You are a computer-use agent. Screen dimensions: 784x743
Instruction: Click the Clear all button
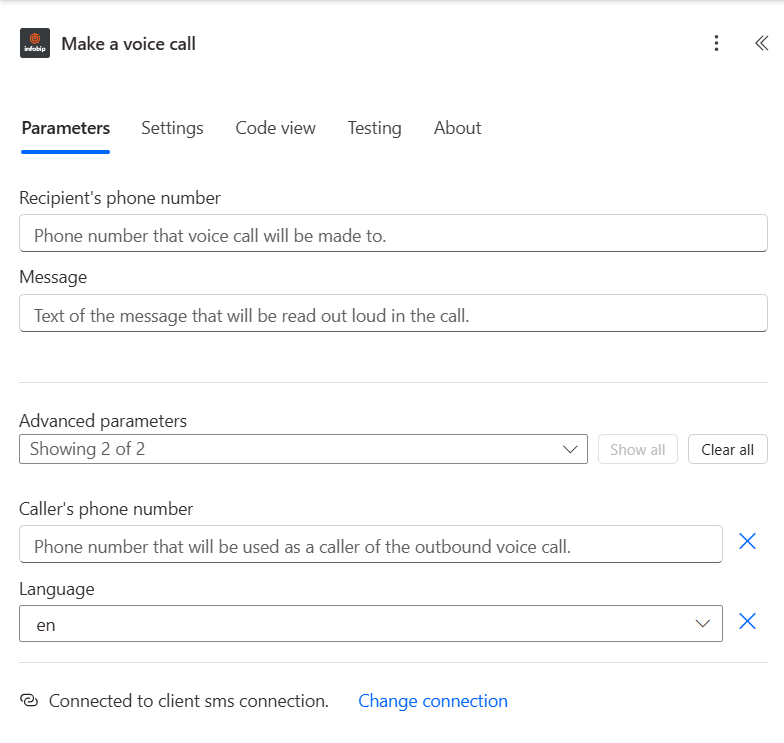tap(728, 450)
